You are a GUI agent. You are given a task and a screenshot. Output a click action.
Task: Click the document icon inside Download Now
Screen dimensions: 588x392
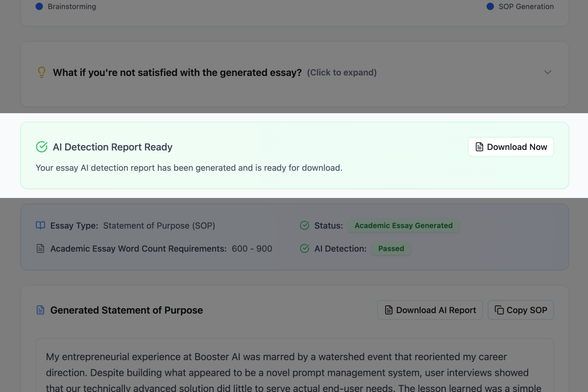coord(479,147)
